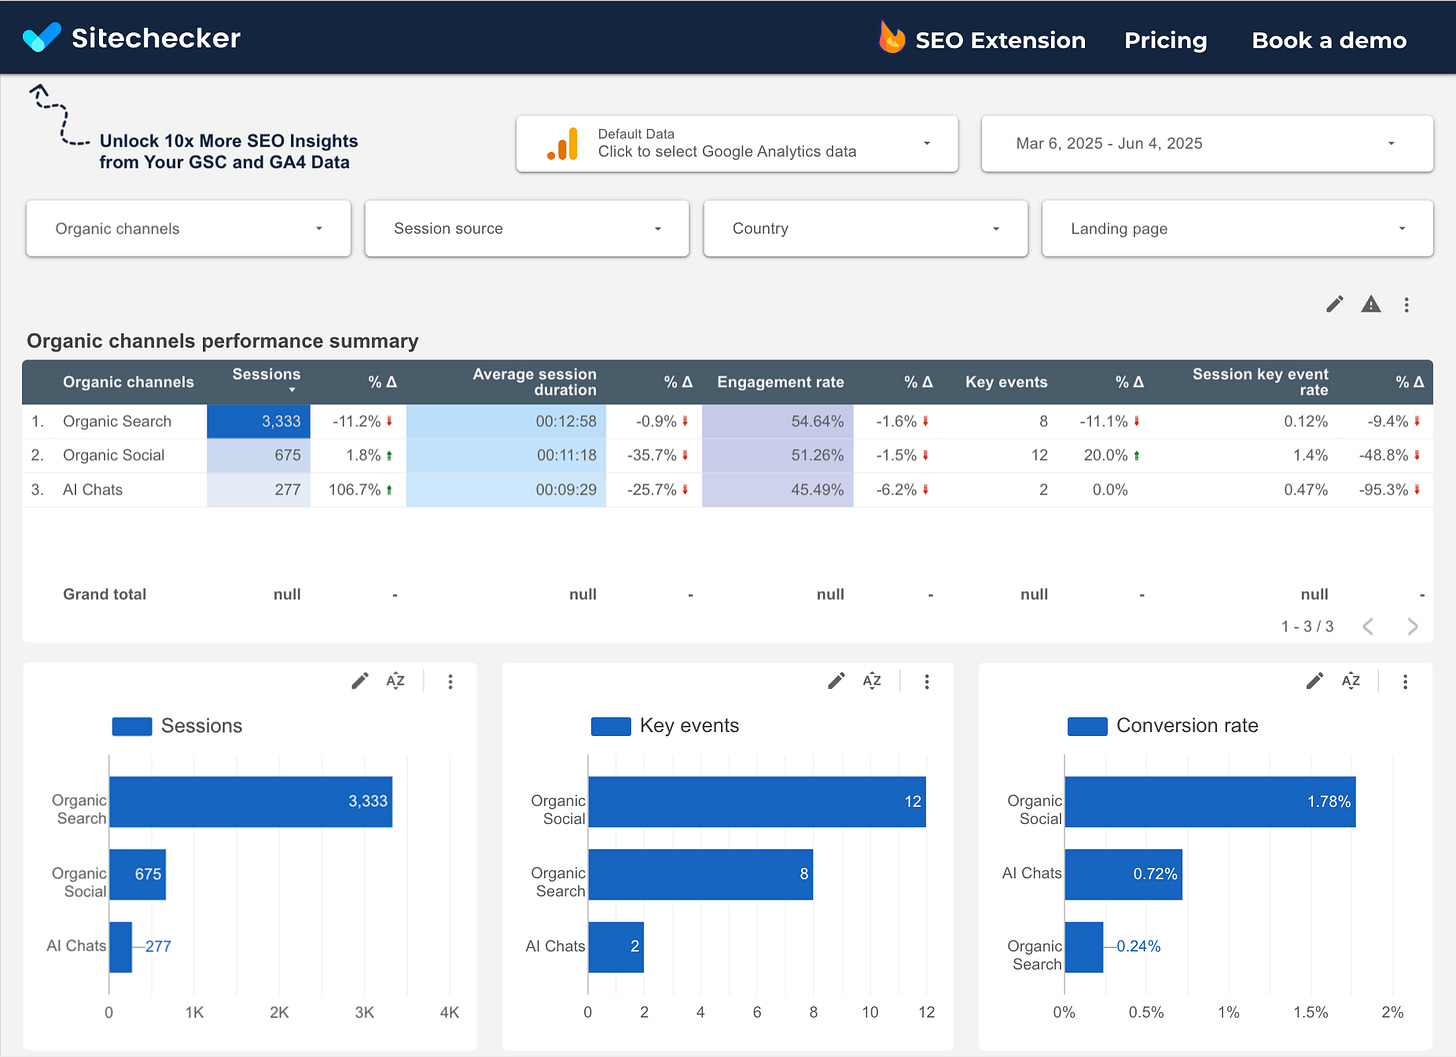The width and height of the screenshot is (1456, 1057).
Task: Click the Sitechecker checkmark logo
Action: point(42,38)
